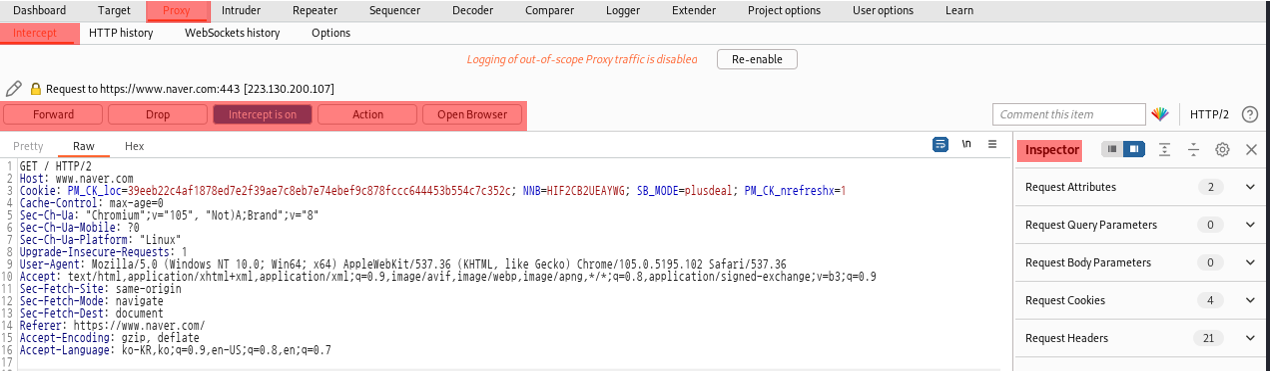This screenshot has height=371, width=1270.
Task: Open the Learn tab
Action: click(x=959, y=11)
